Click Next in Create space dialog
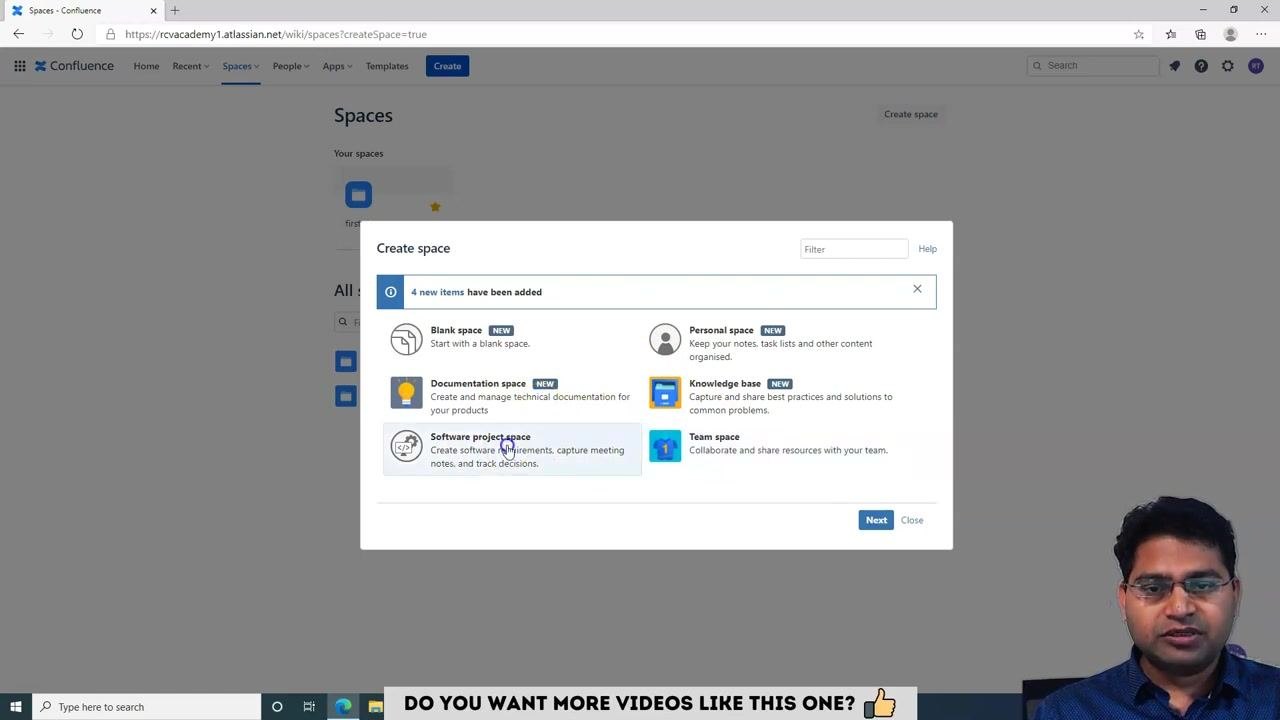1280x720 pixels. point(876,520)
